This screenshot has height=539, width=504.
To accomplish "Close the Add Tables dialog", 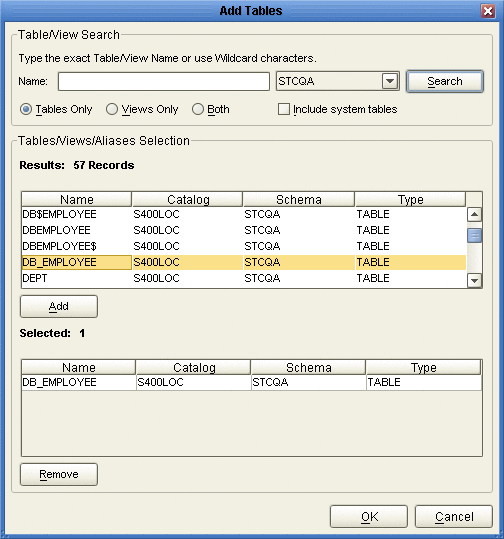I will 488,11.
